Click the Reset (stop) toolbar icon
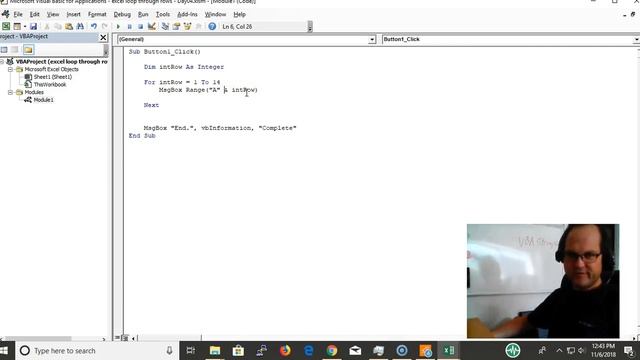The width and height of the screenshot is (640, 360). click(140, 27)
